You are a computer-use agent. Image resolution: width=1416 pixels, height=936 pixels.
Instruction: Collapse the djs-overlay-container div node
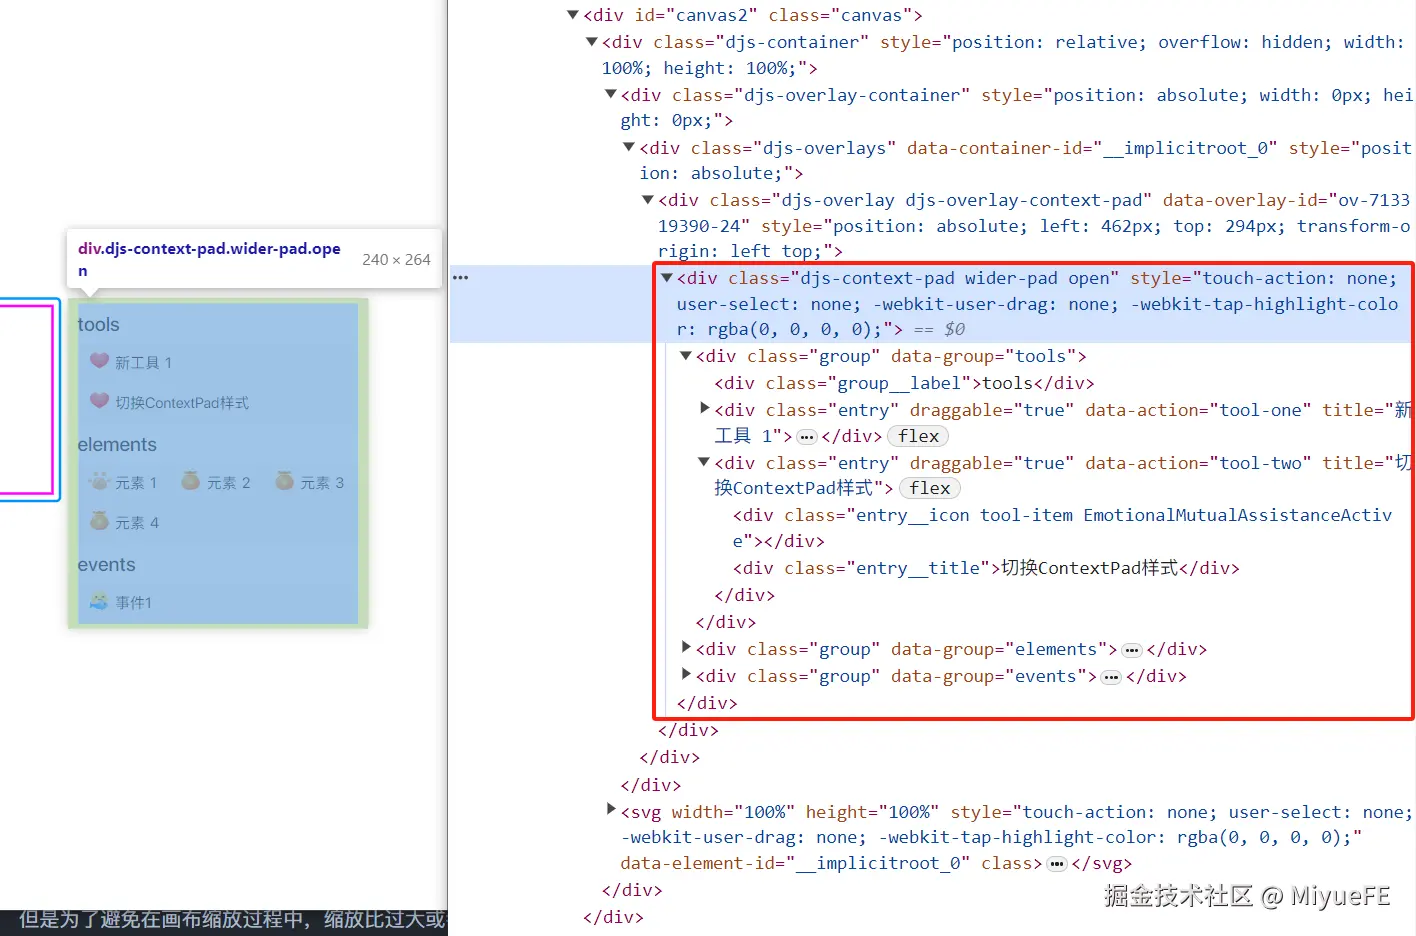coord(610,94)
